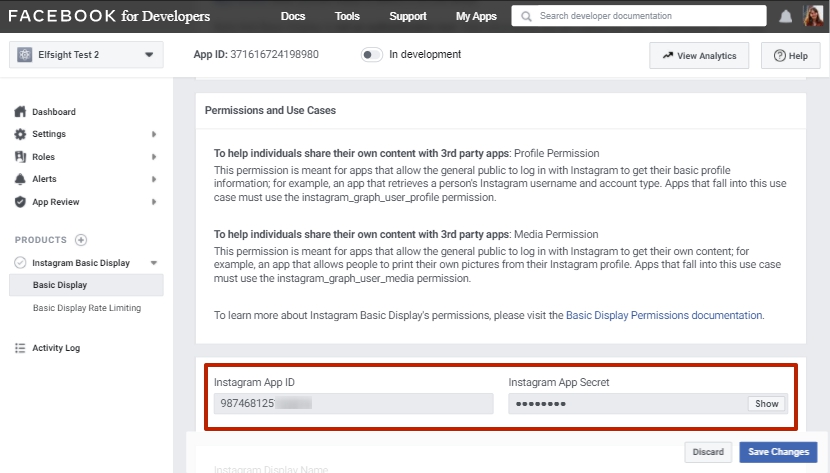Click the FACEBOOK for Developers logo
Viewport: 830px width, 473px height.
coord(109,16)
